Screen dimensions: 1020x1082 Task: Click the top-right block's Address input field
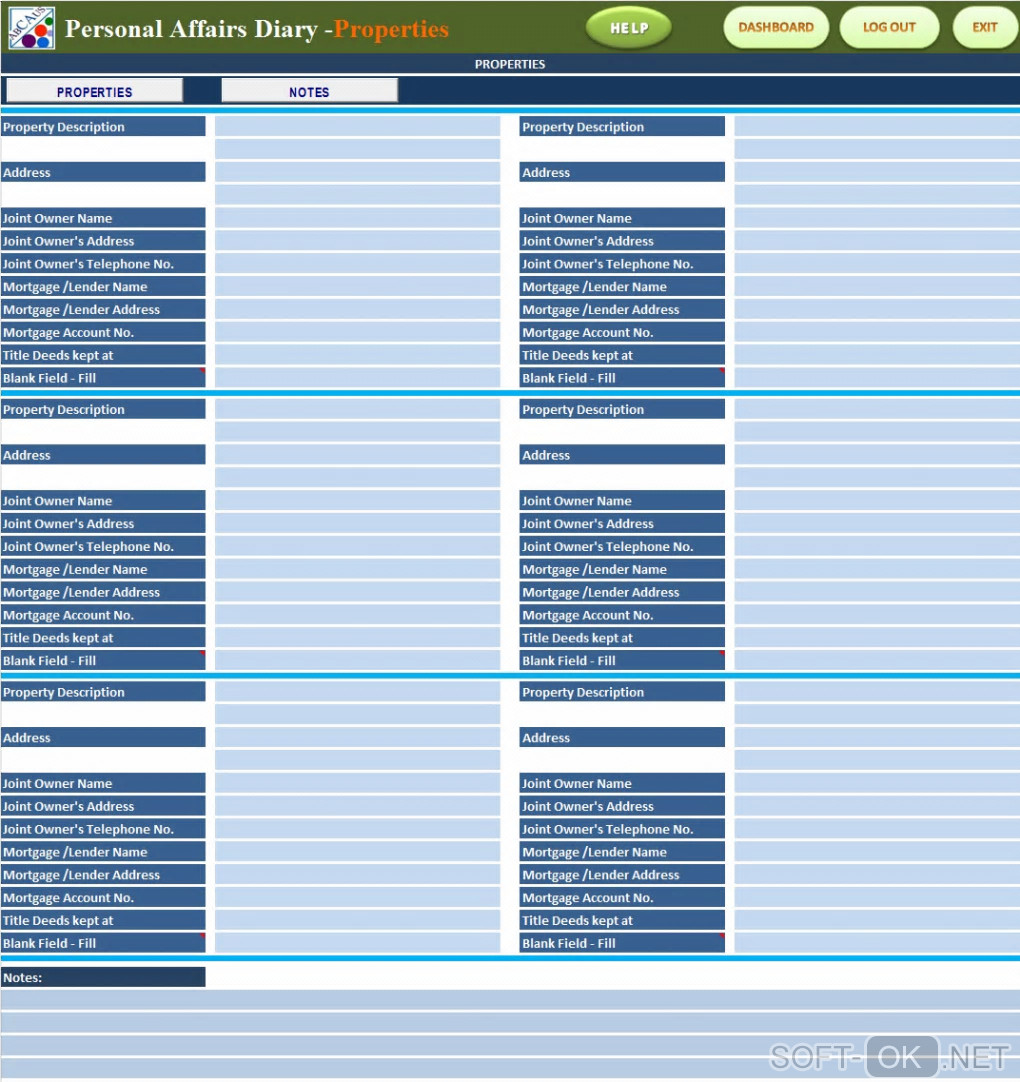click(877, 172)
